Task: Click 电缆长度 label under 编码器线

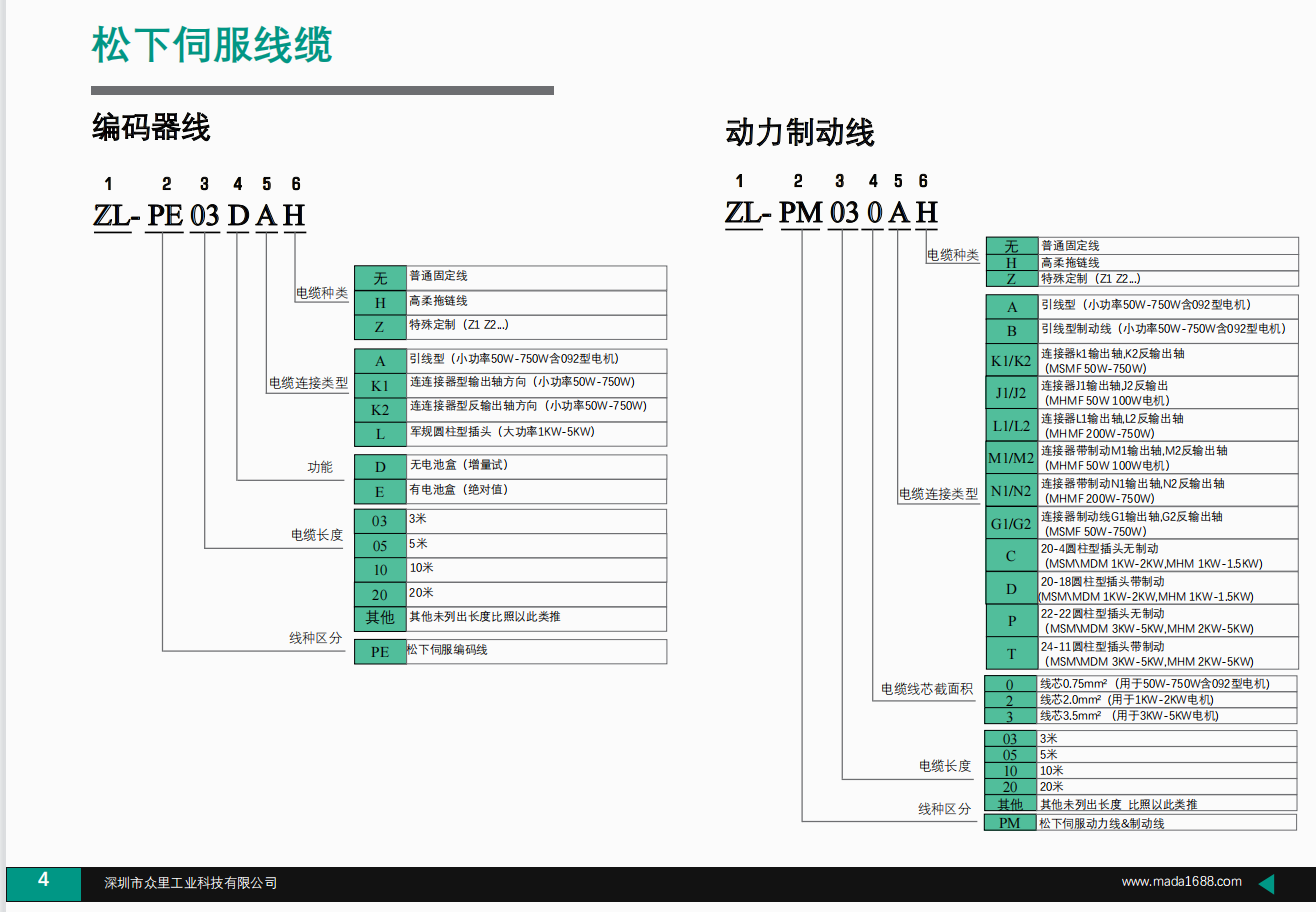Action: [x=317, y=535]
